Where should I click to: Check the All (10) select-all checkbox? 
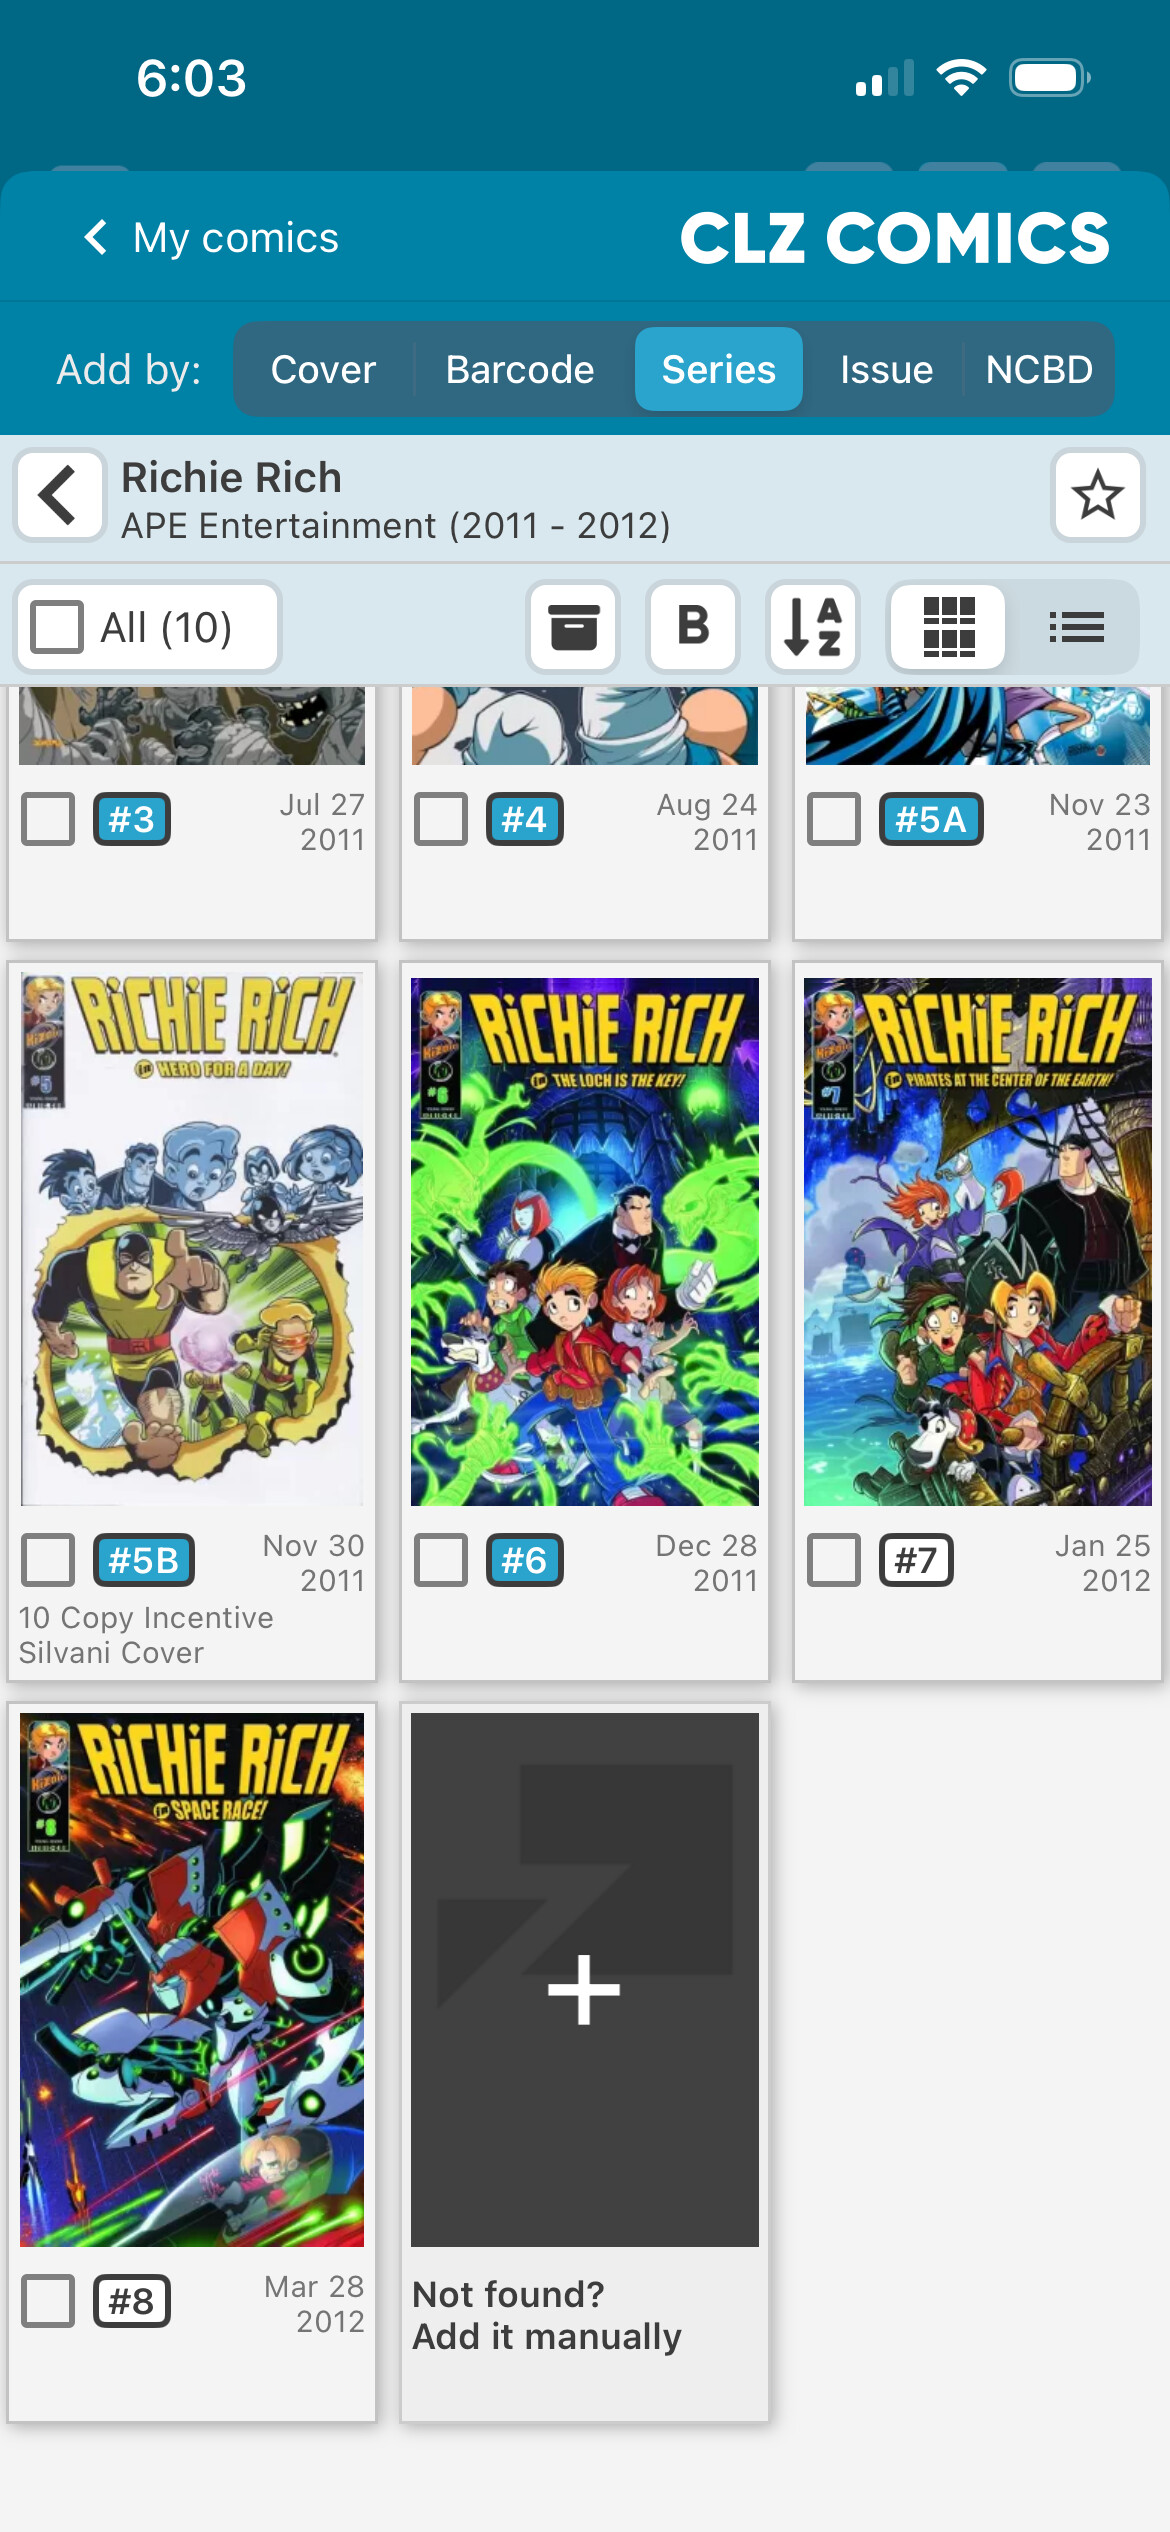click(57, 627)
